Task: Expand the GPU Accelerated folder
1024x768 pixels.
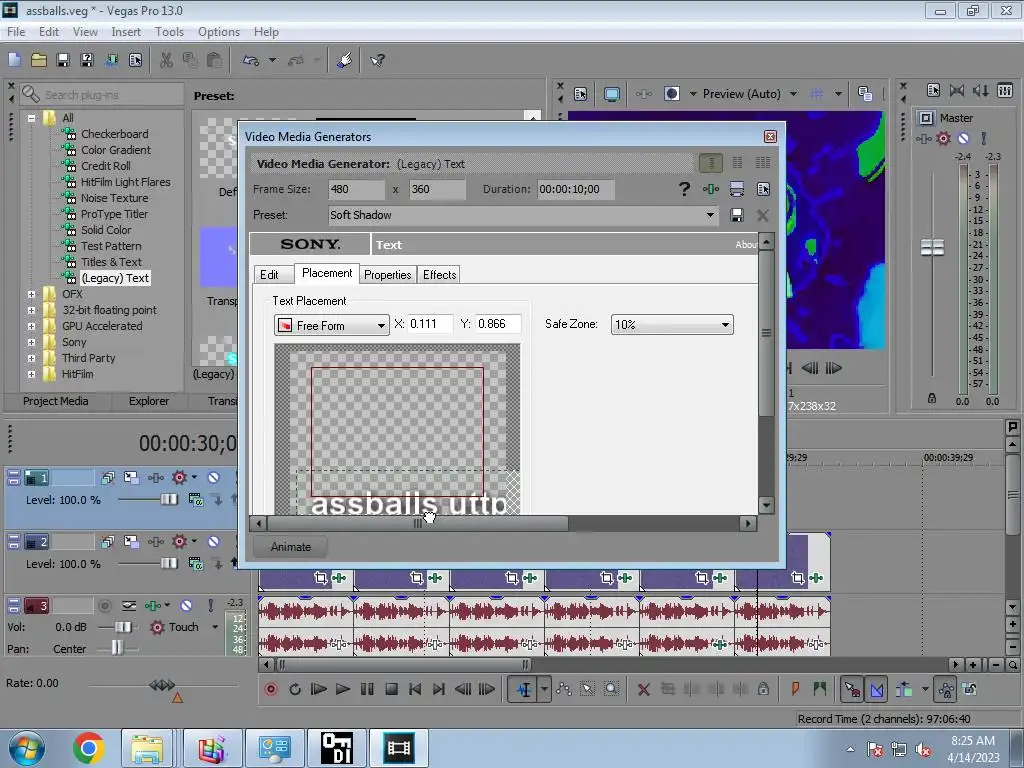Action: (31, 327)
